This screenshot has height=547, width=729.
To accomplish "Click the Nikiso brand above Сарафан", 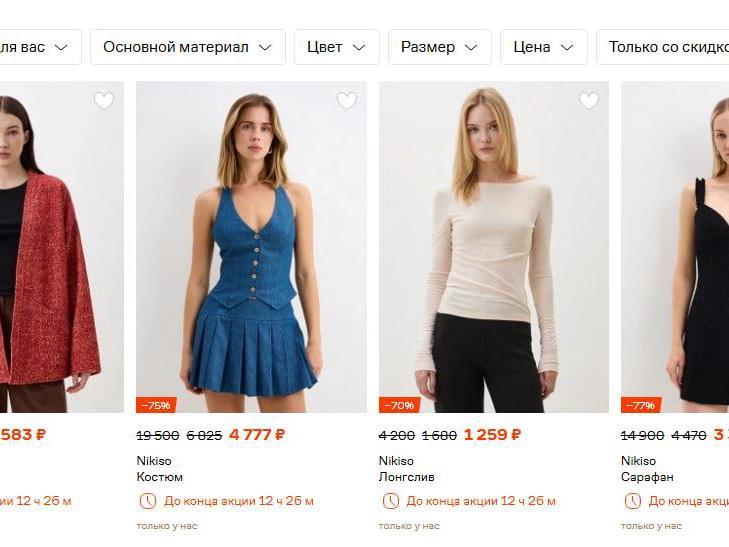I will [x=638, y=461].
